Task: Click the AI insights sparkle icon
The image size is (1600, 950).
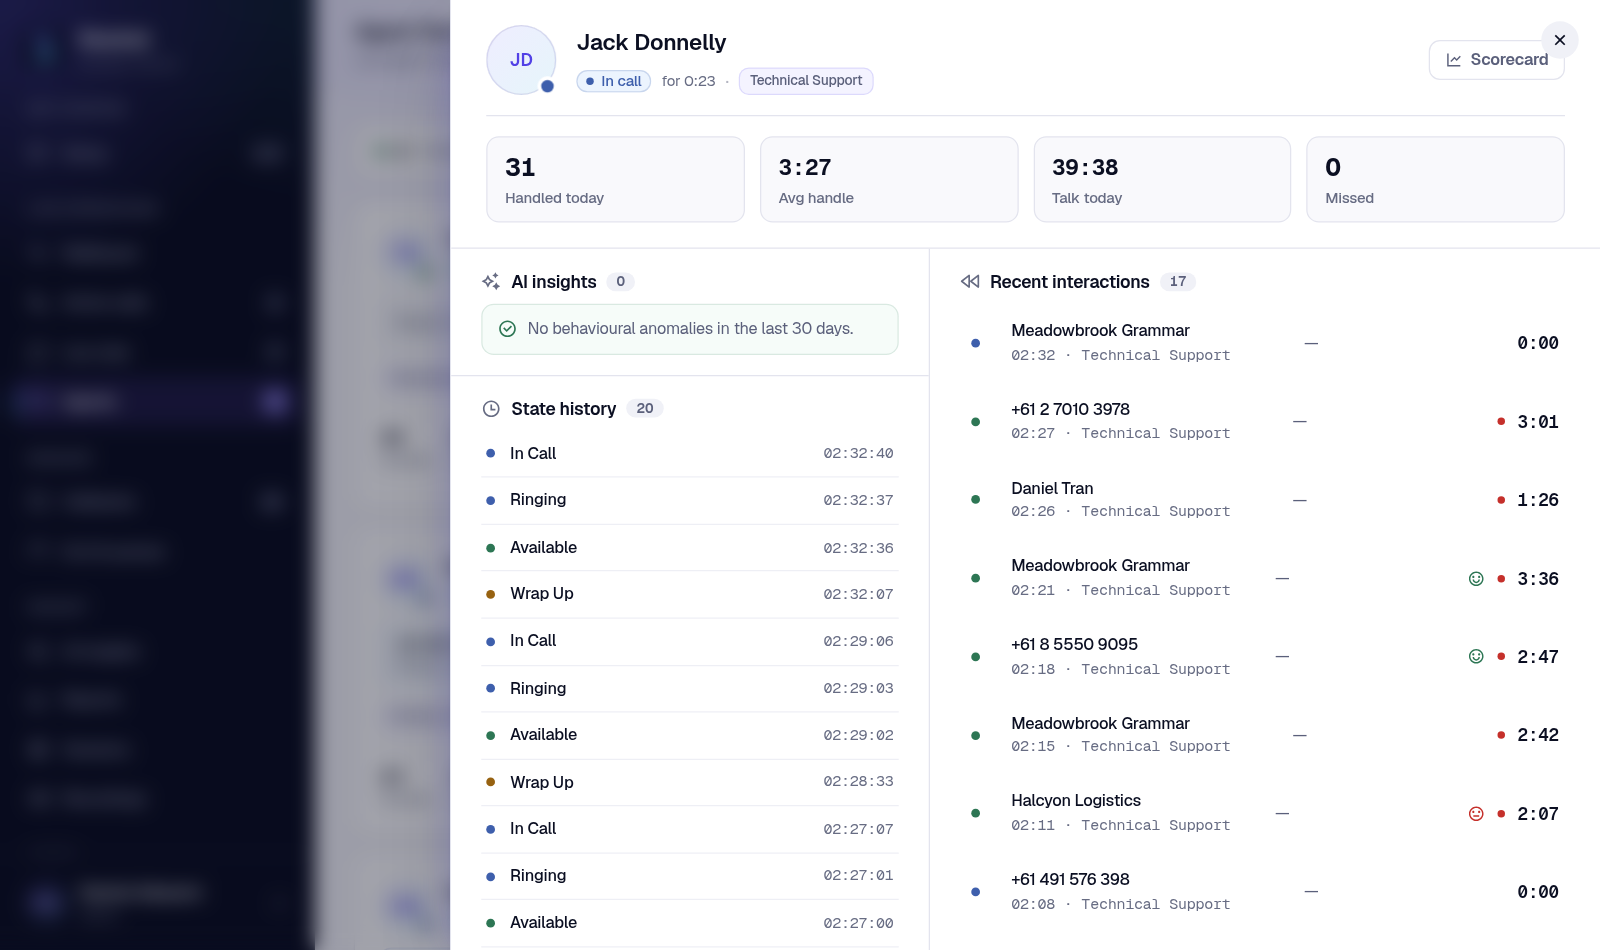Action: click(x=491, y=282)
